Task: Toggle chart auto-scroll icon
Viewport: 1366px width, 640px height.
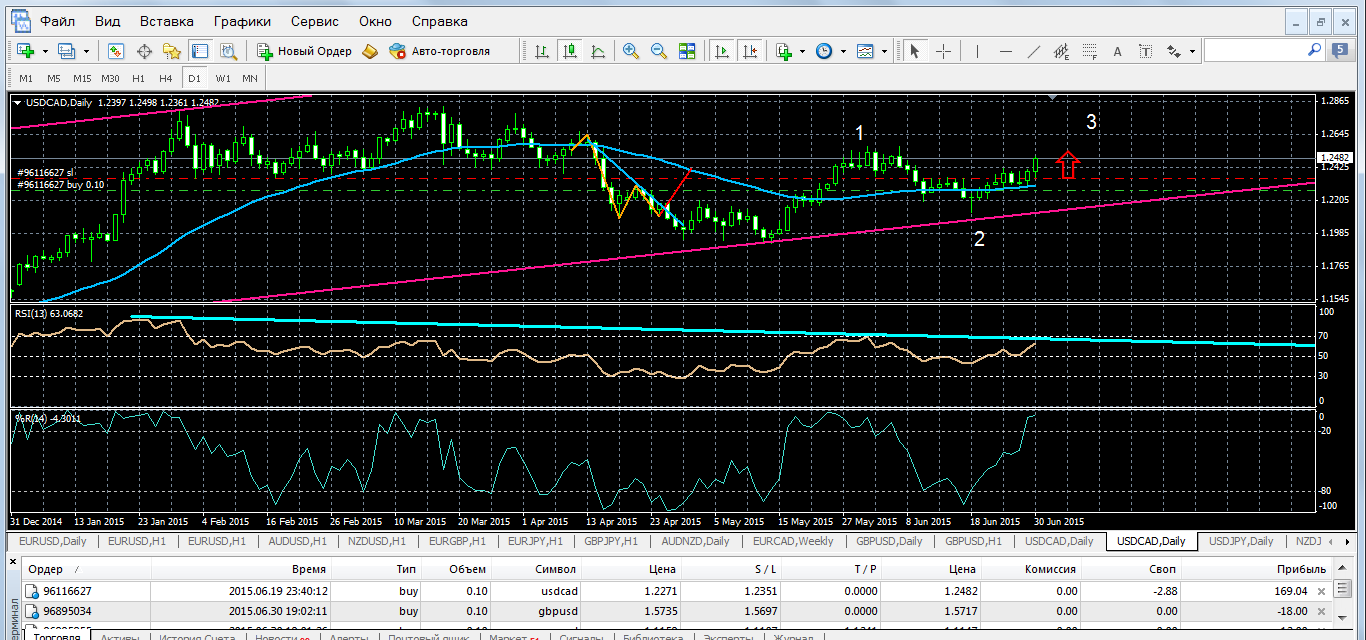Action: 720,51
